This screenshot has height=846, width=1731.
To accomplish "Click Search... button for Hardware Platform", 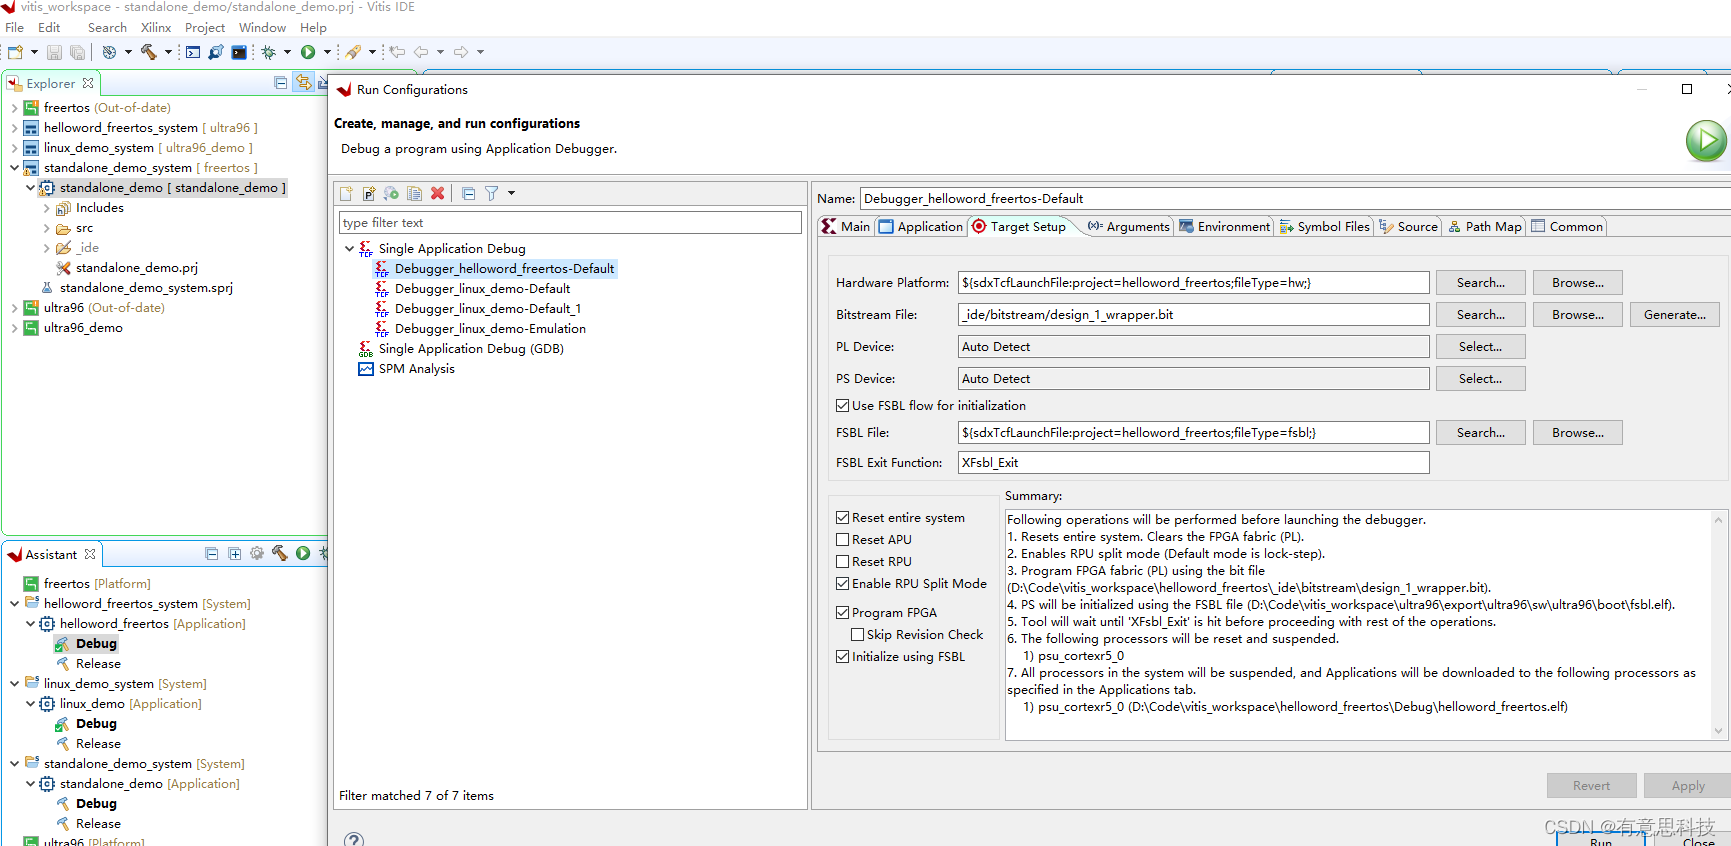I will pyautogui.click(x=1481, y=283).
